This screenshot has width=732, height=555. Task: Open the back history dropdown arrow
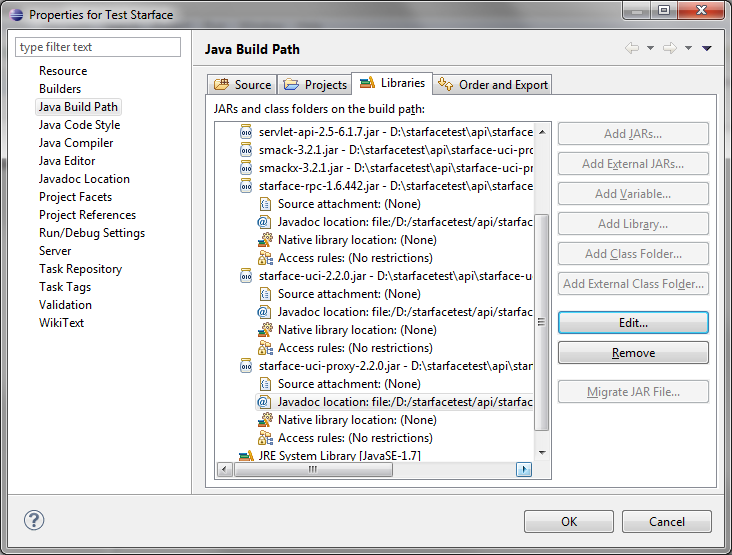pyautogui.click(x=650, y=48)
